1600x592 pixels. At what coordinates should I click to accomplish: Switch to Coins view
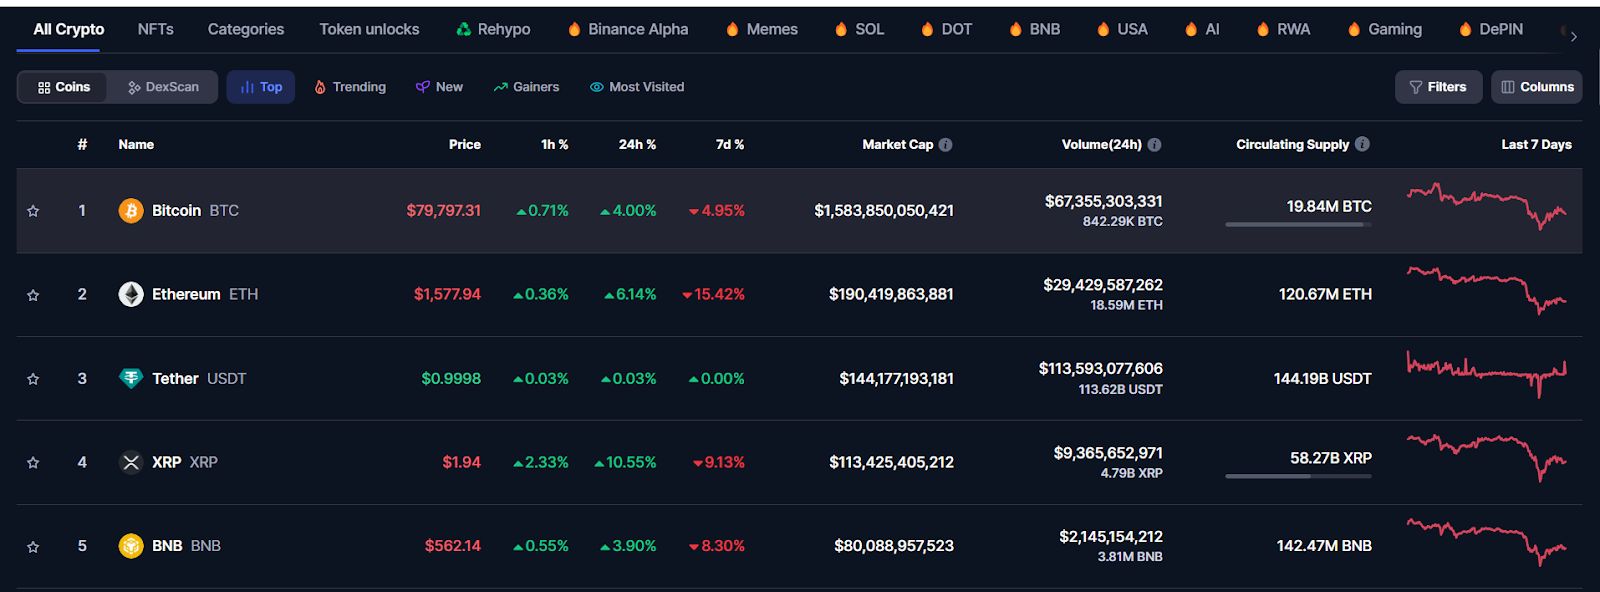pos(64,87)
